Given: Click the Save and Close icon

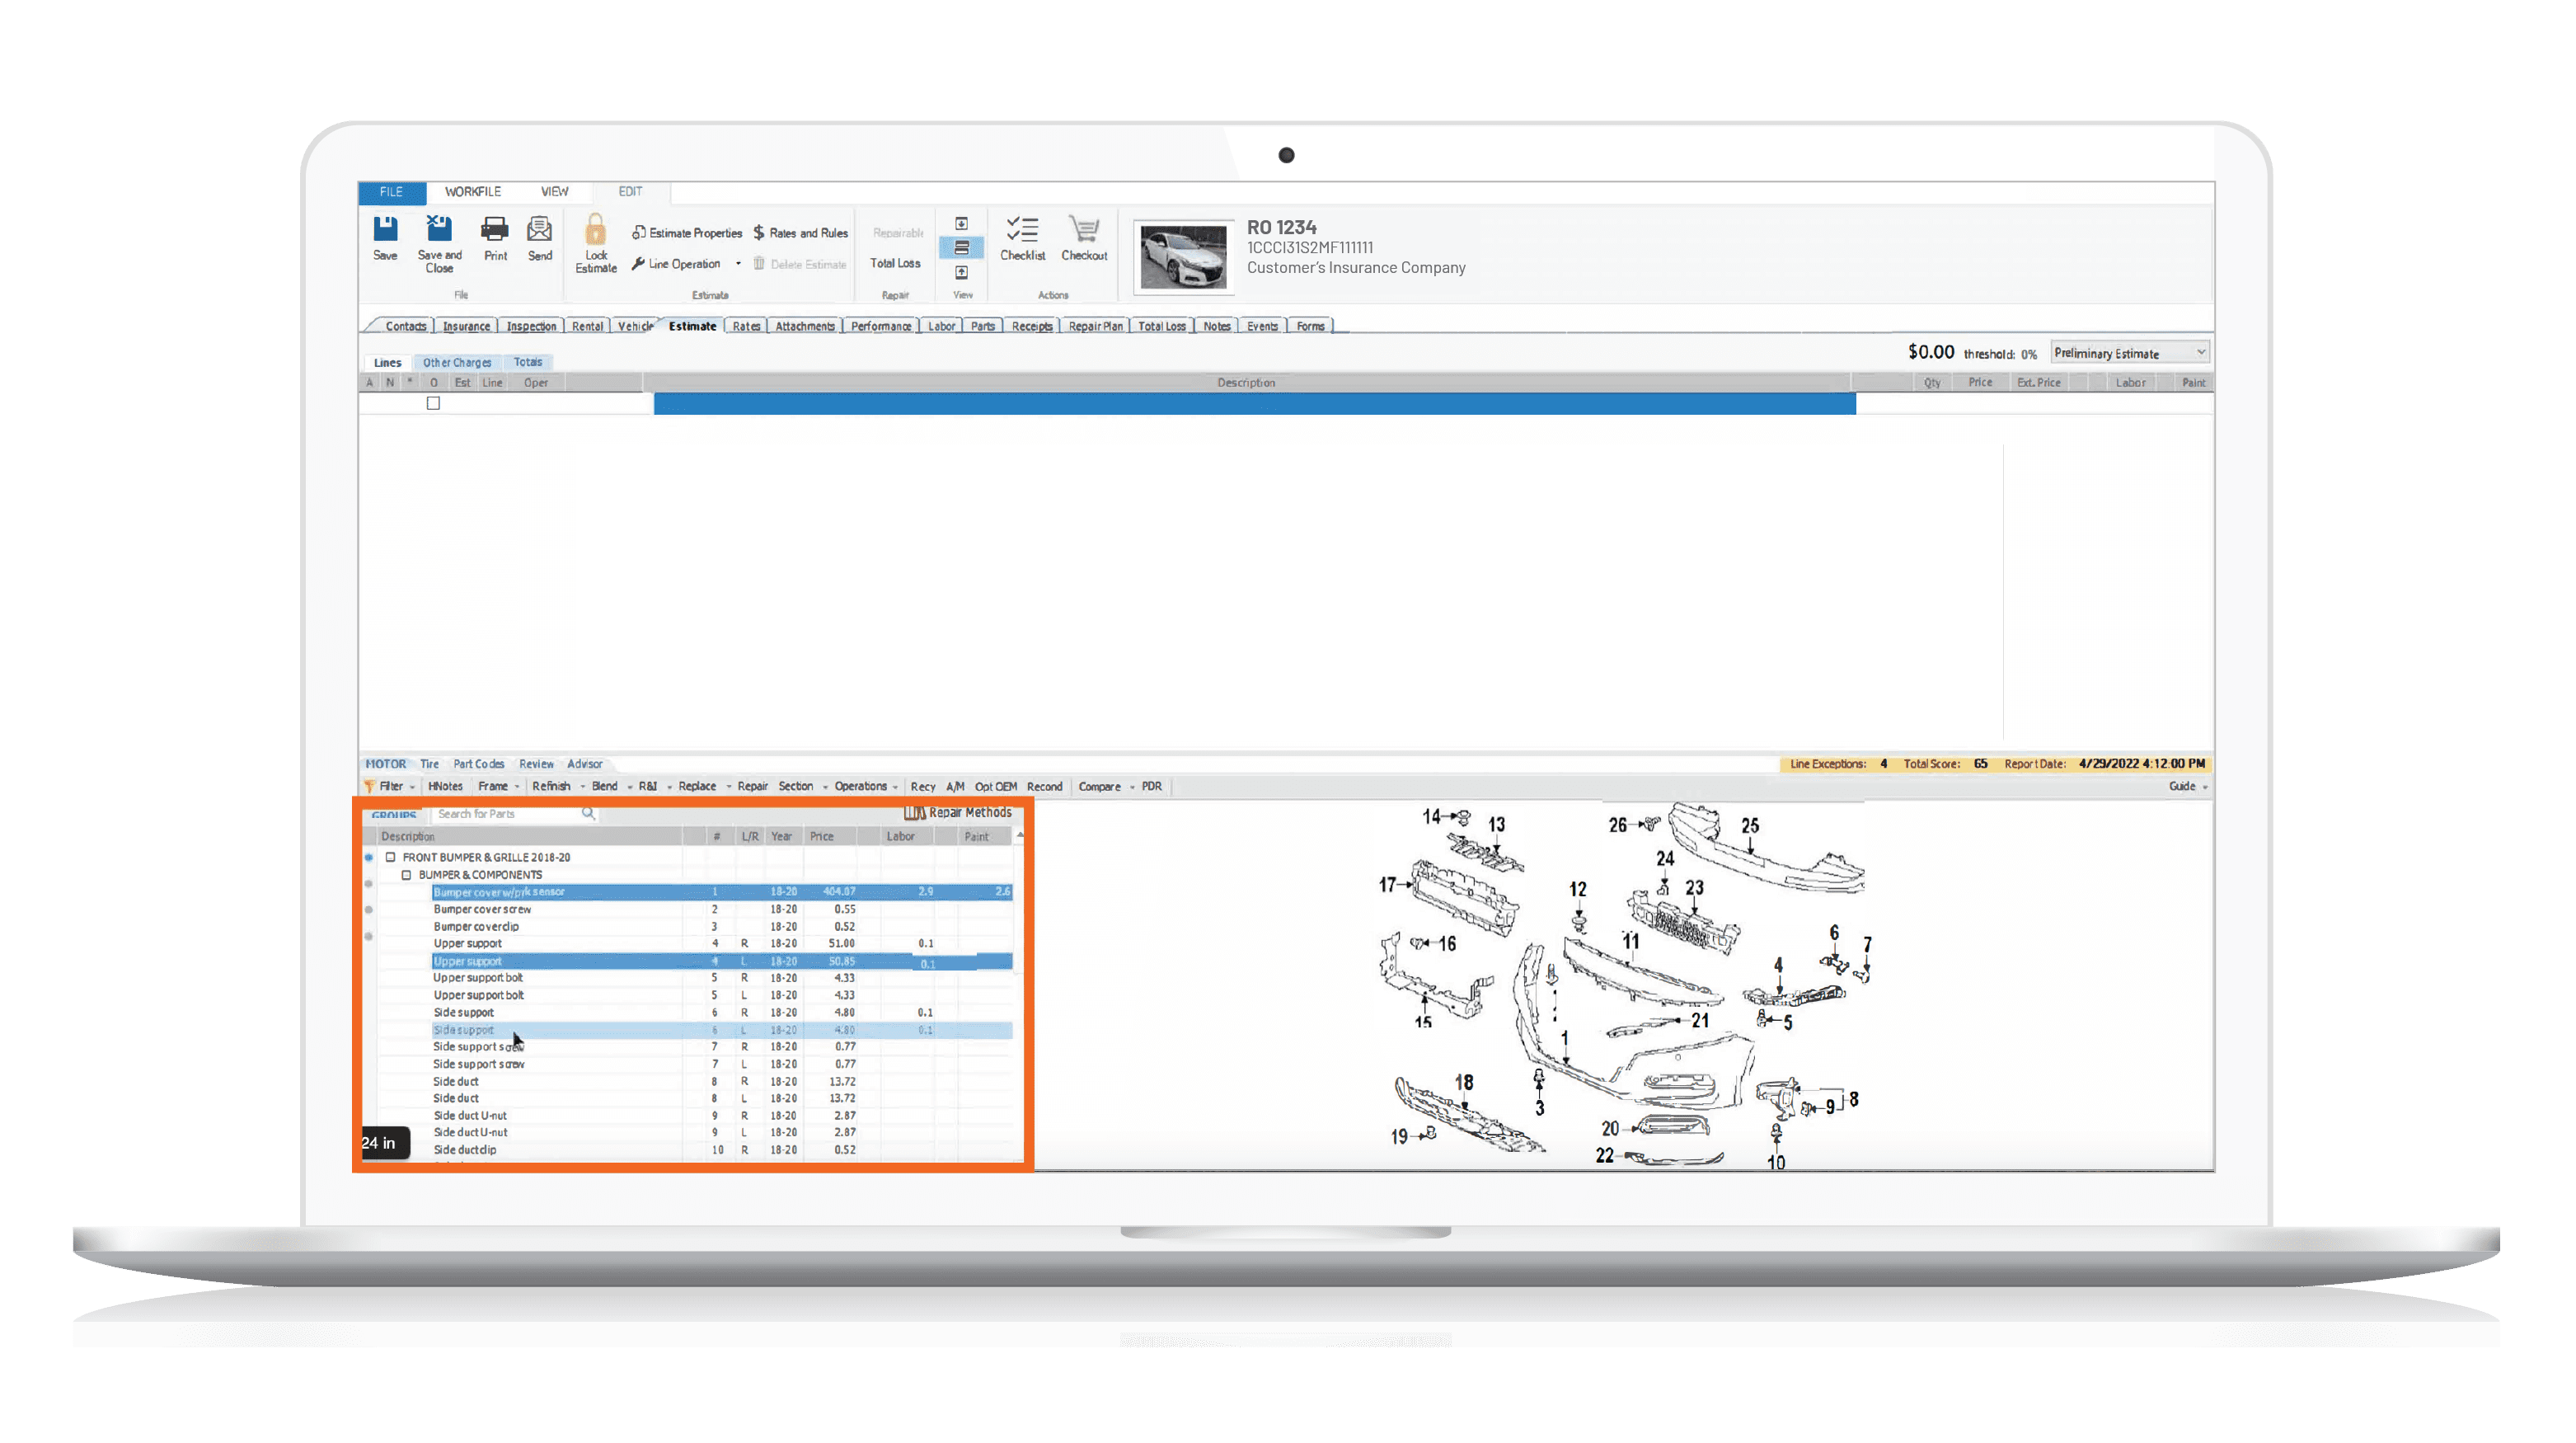Looking at the screenshot, I should [439, 229].
